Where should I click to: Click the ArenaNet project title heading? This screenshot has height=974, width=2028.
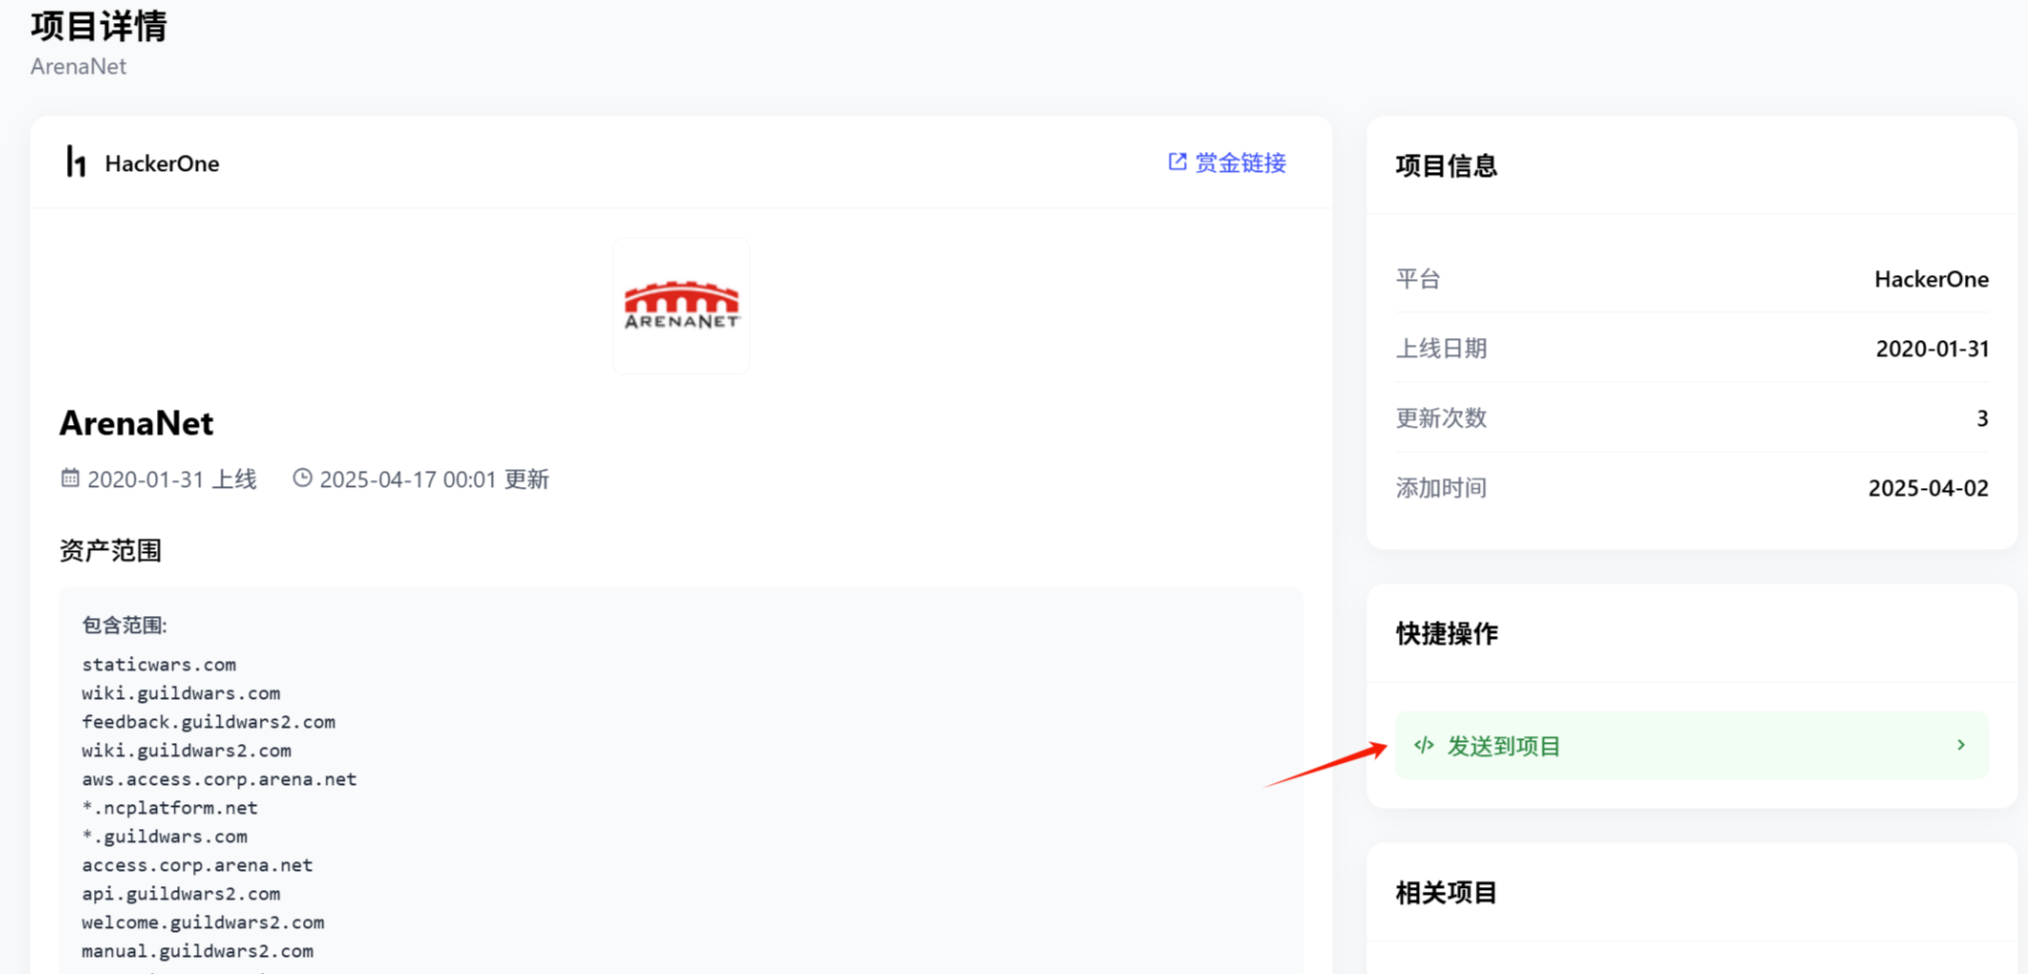(136, 423)
